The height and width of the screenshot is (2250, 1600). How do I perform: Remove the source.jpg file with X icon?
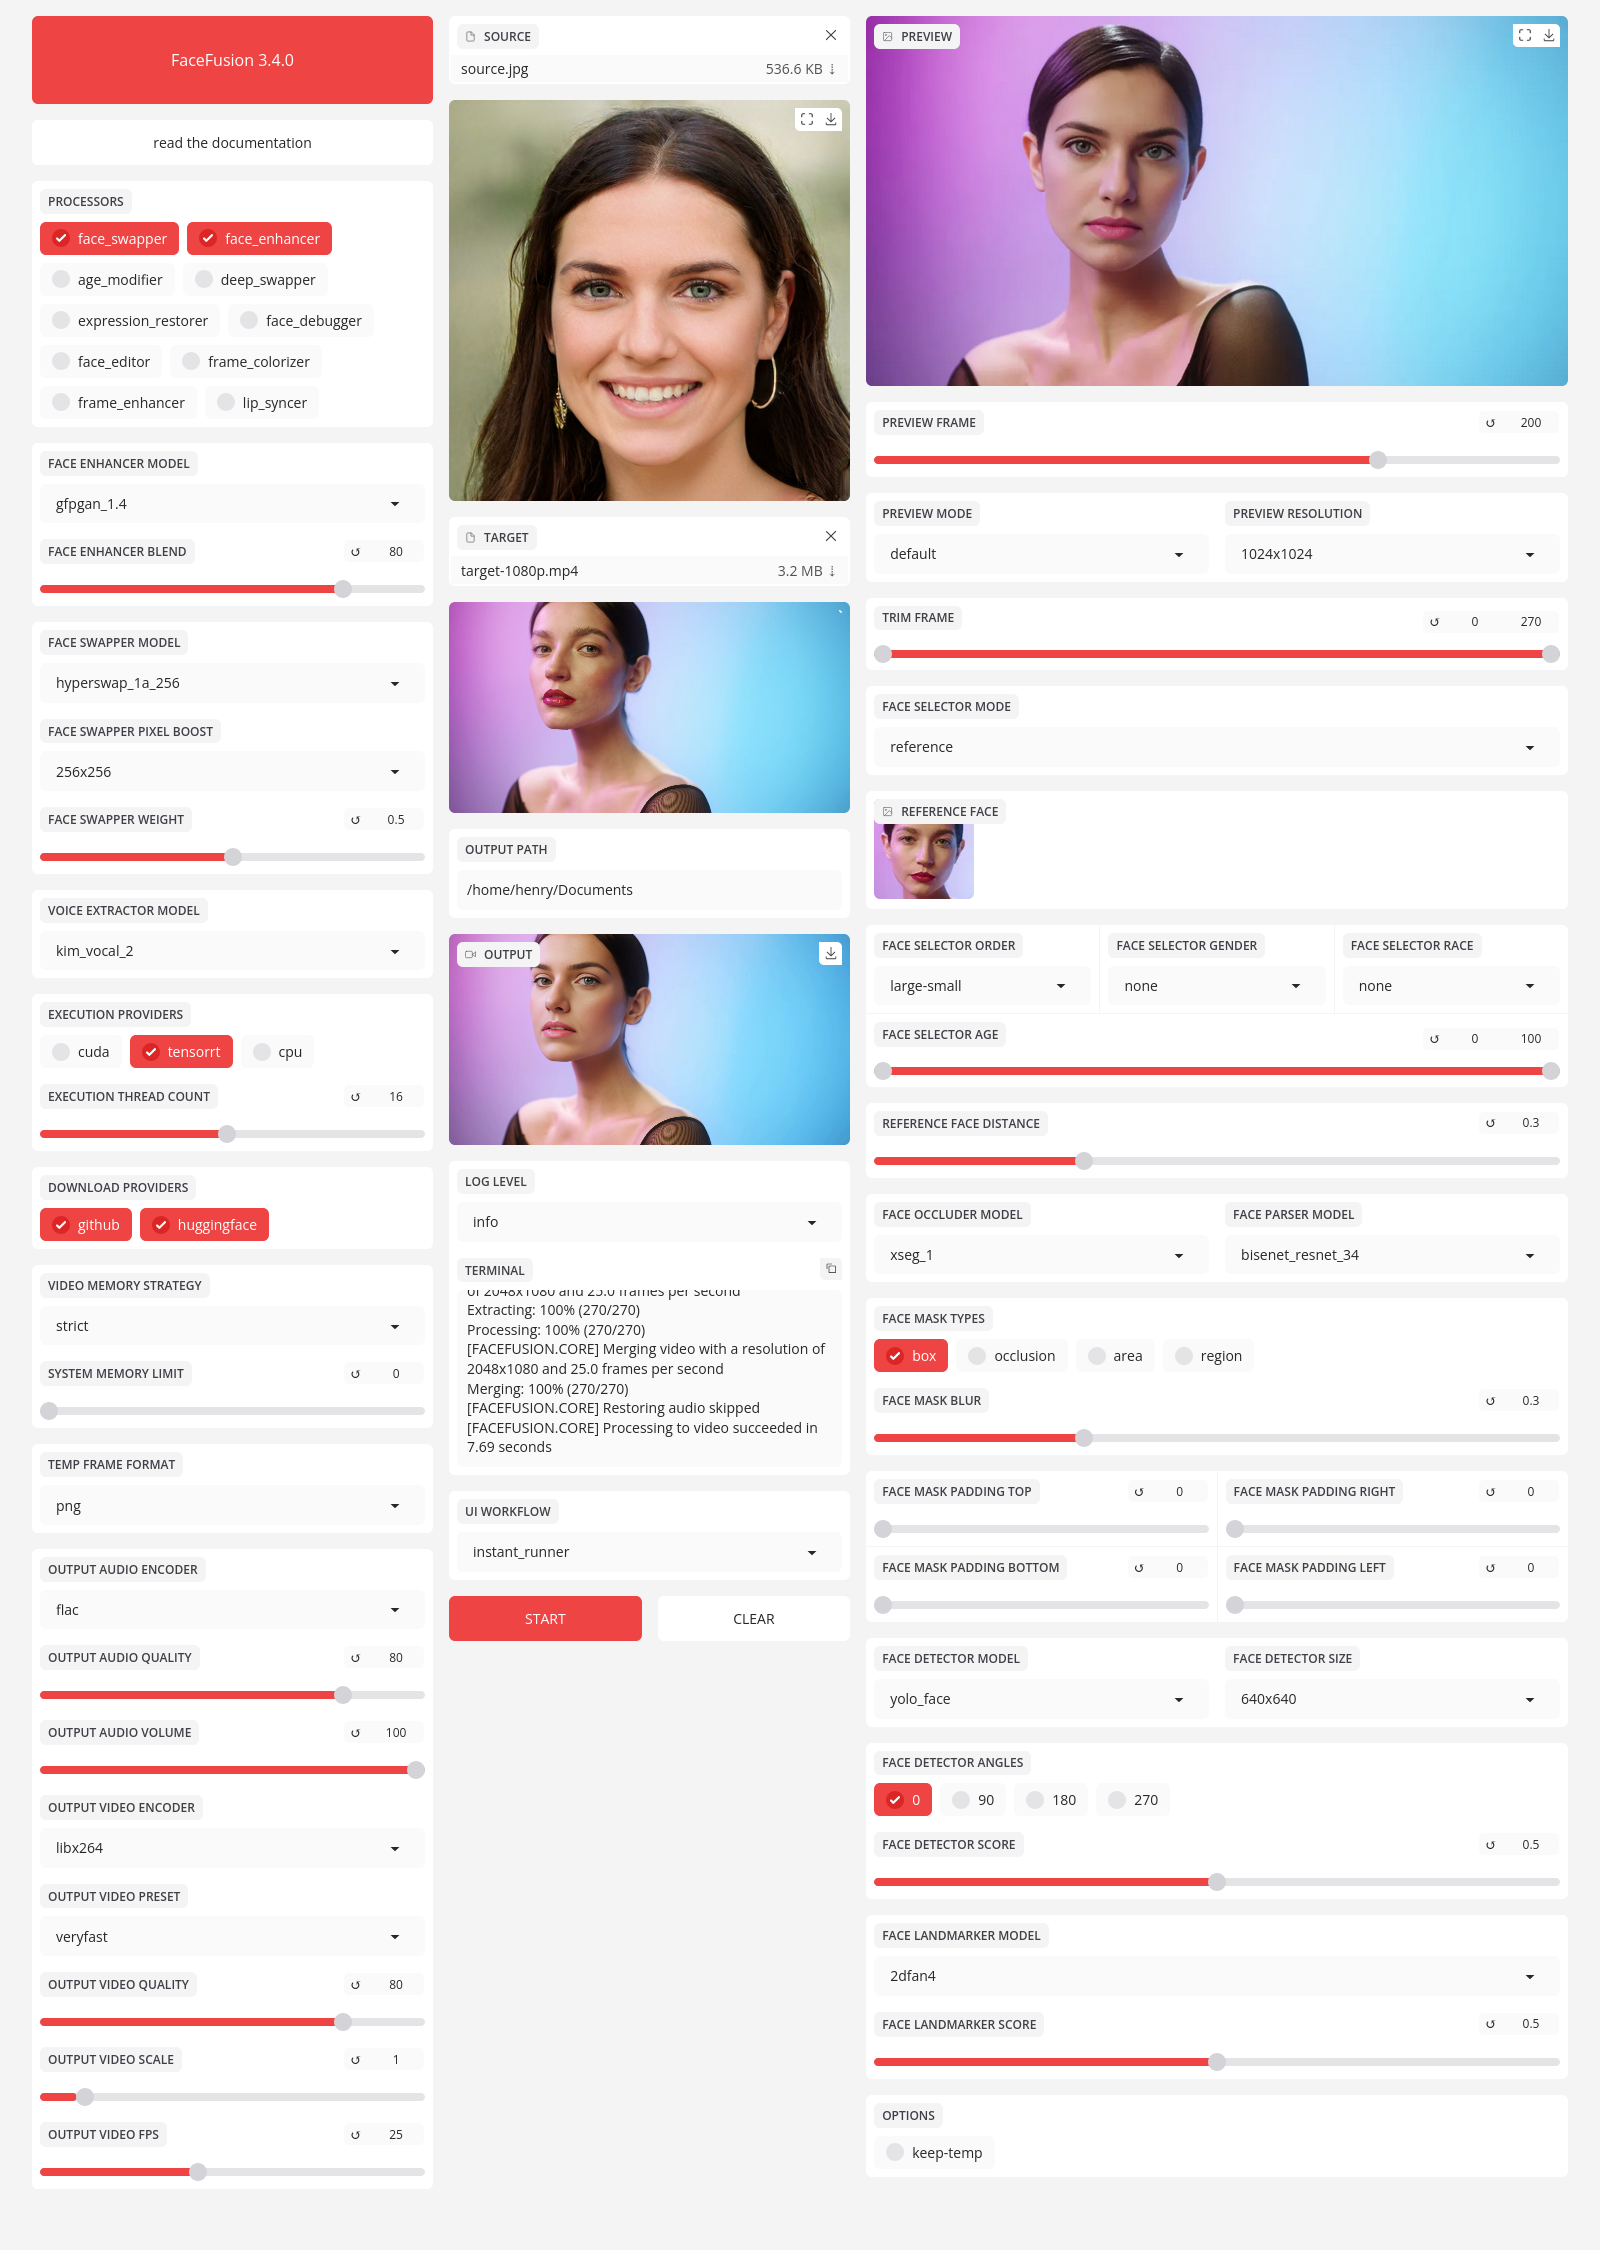pos(830,35)
